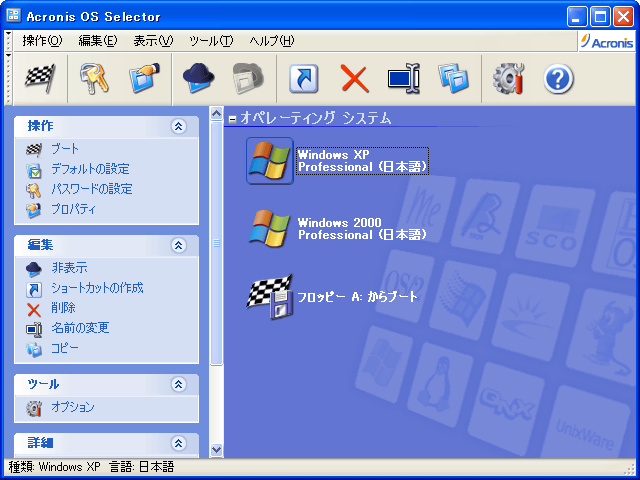Click the ブート link in sidebar
The width and height of the screenshot is (640, 480).
tap(65, 149)
